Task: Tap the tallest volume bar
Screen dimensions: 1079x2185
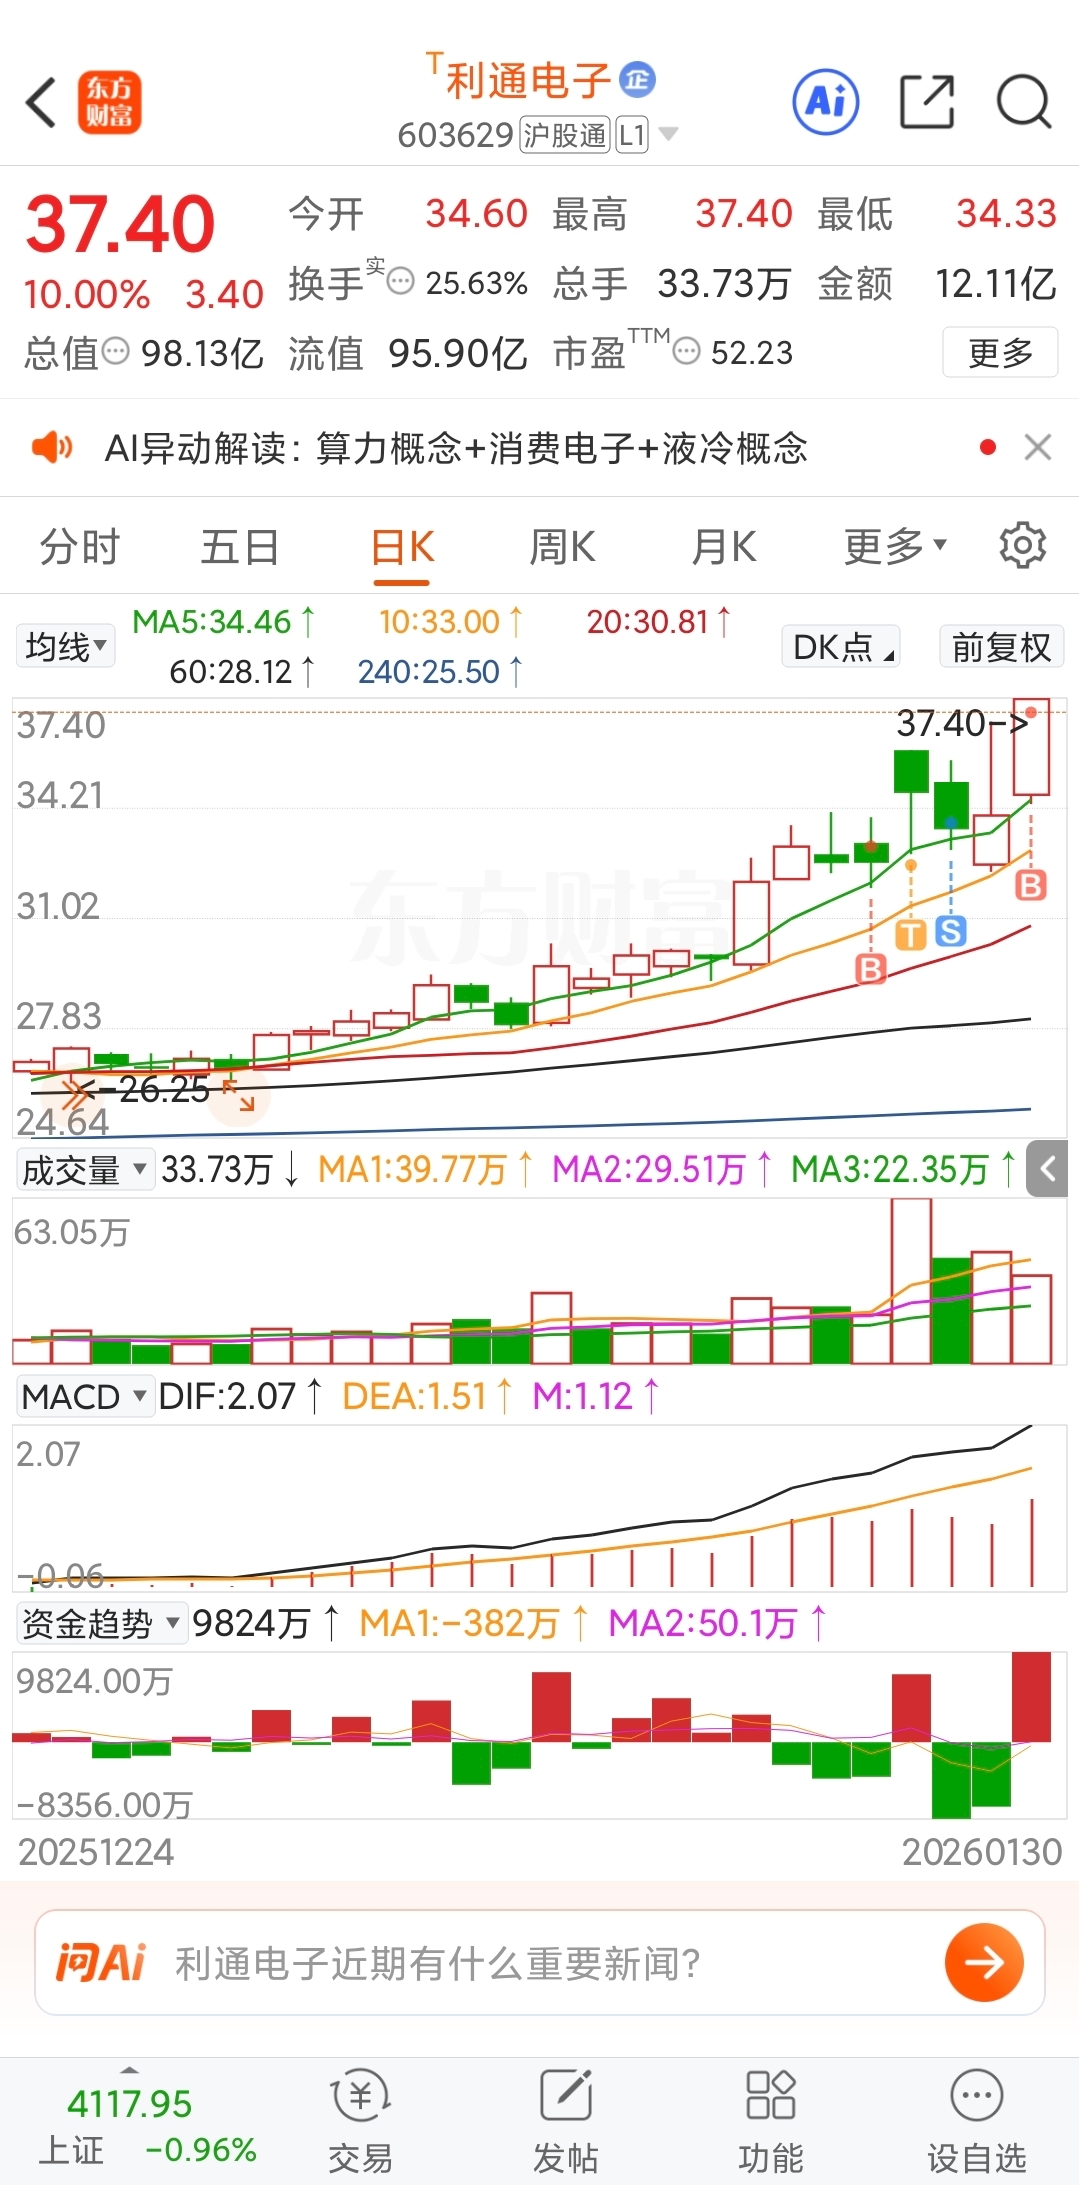Action: tap(911, 1281)
